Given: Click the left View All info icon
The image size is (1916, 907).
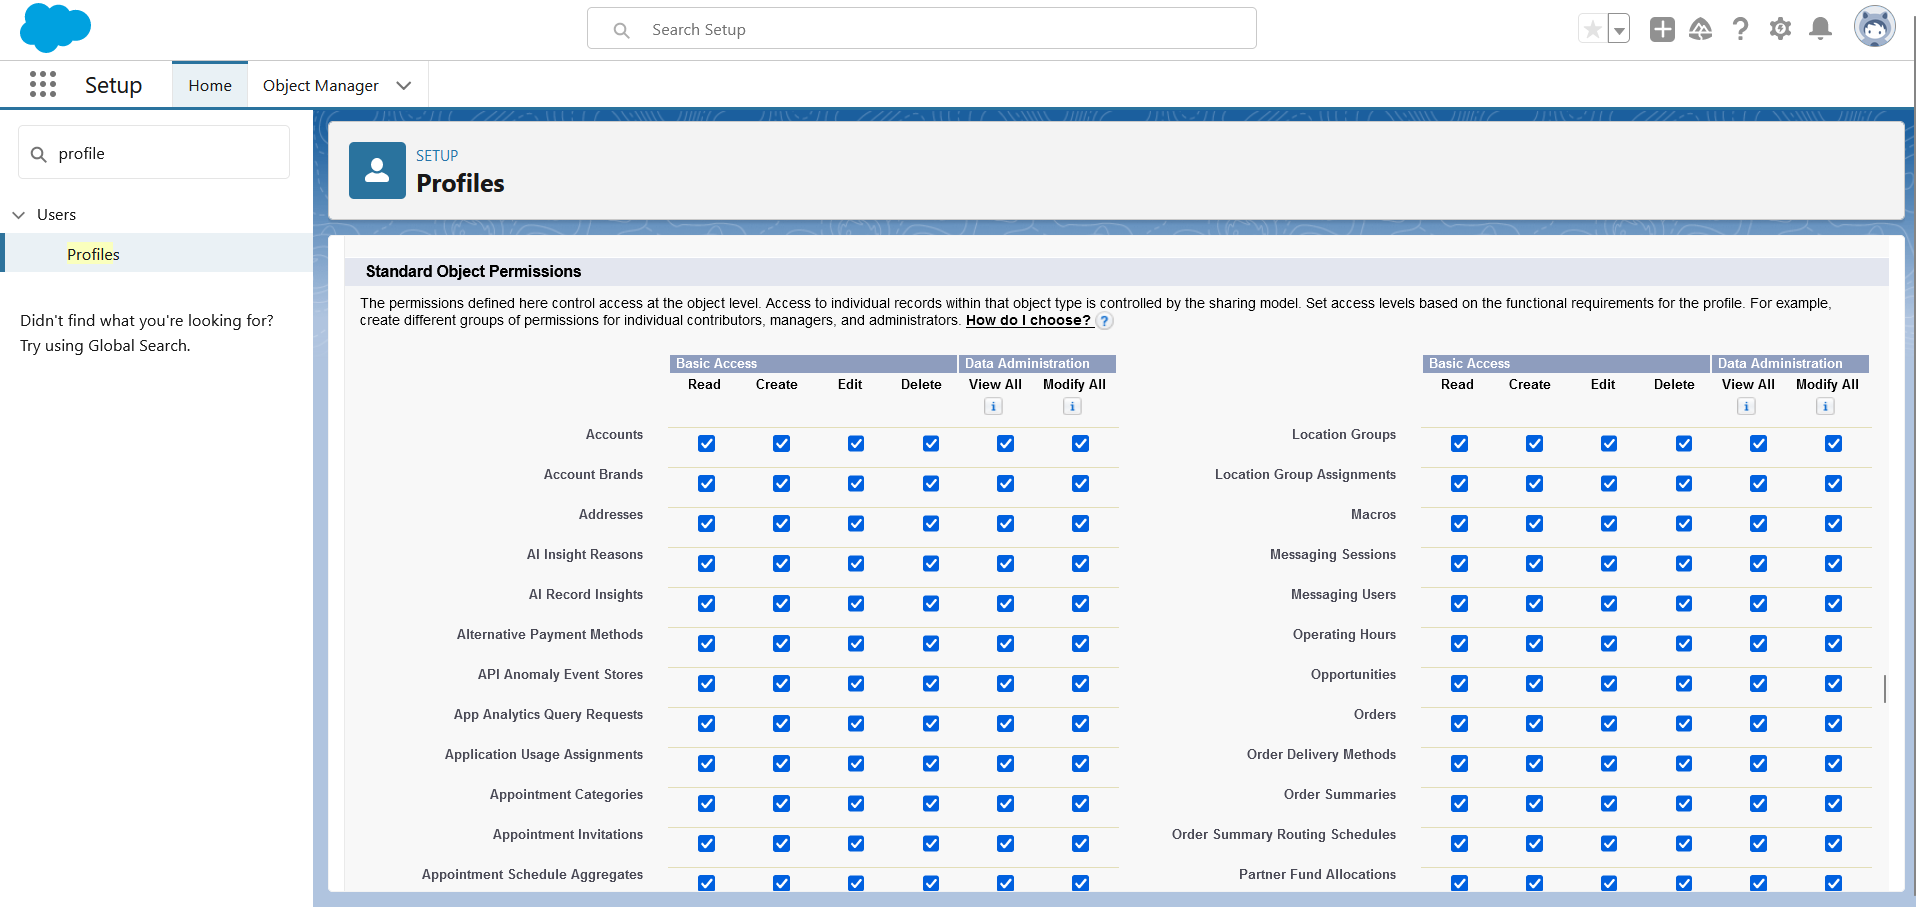Looking at the screenshot, I should click(993, 406).
